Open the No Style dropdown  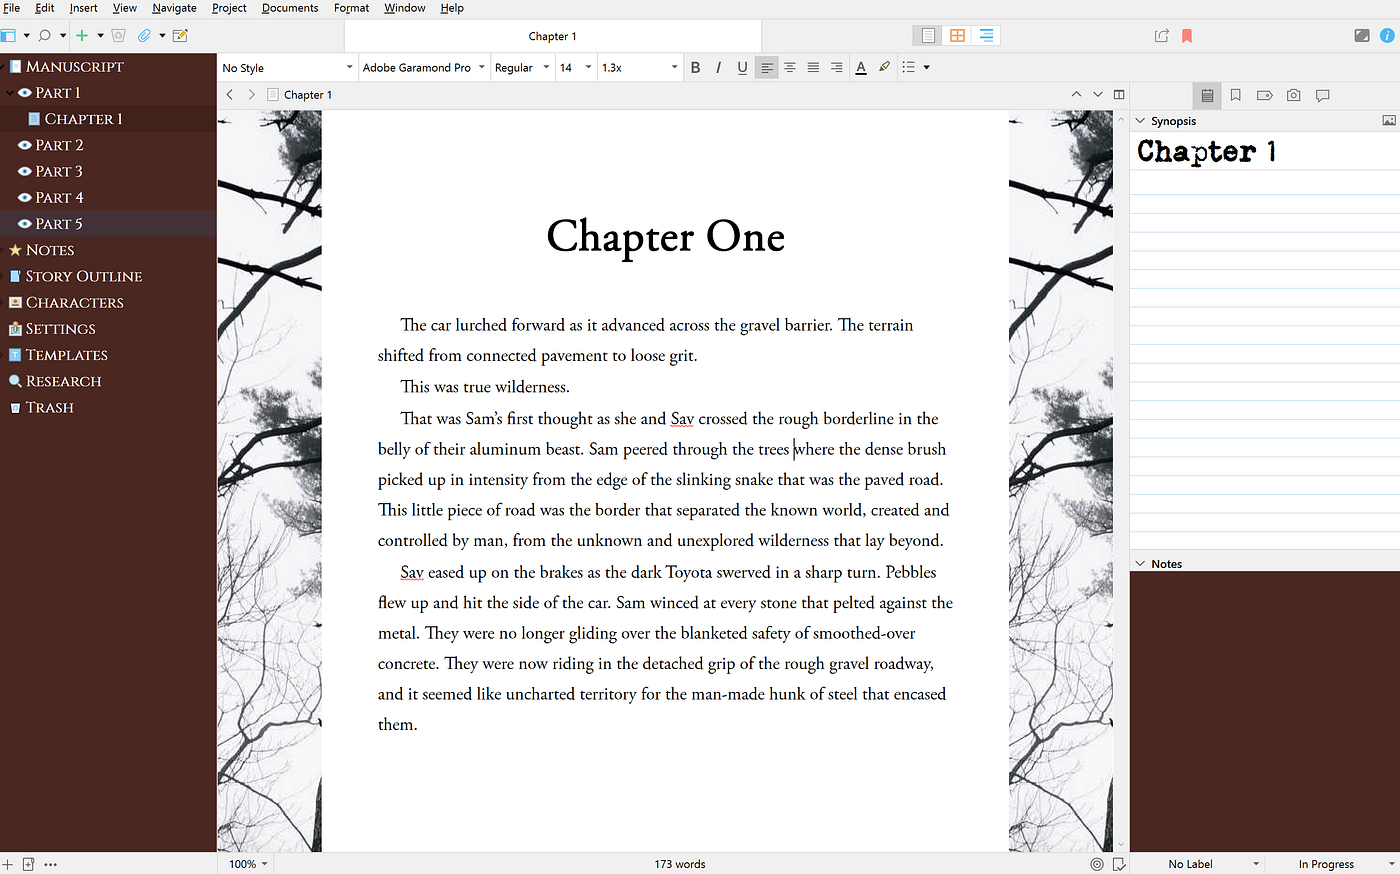[x=288, y=67]
